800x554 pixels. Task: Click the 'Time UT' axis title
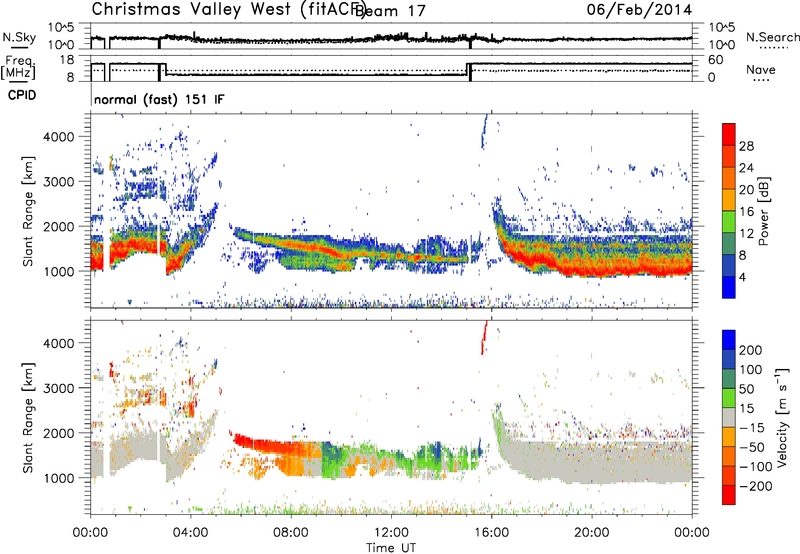point(391,547)
